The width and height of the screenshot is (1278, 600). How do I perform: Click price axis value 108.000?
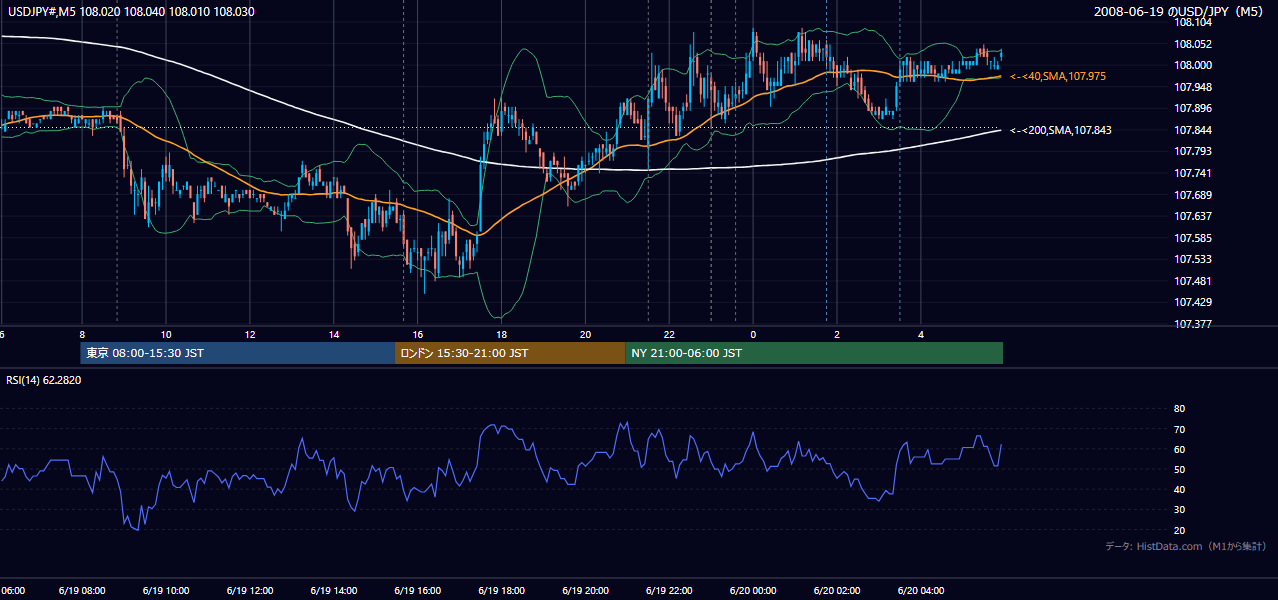point(1192,65)
